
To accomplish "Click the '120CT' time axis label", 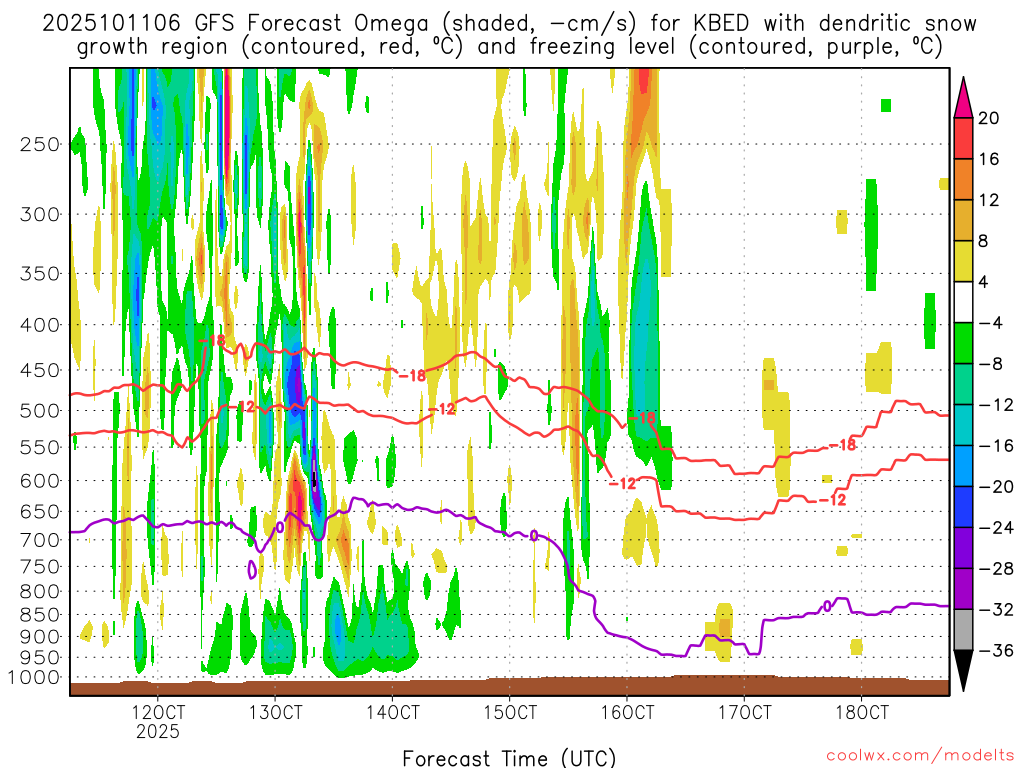I will [157, 712].
